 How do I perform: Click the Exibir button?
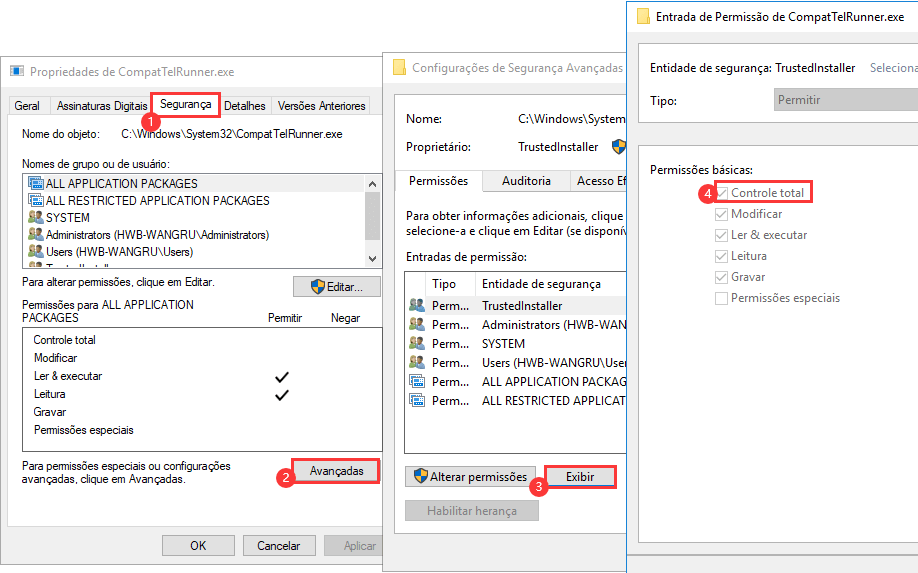pyautogui.click(x=580, y=477)
